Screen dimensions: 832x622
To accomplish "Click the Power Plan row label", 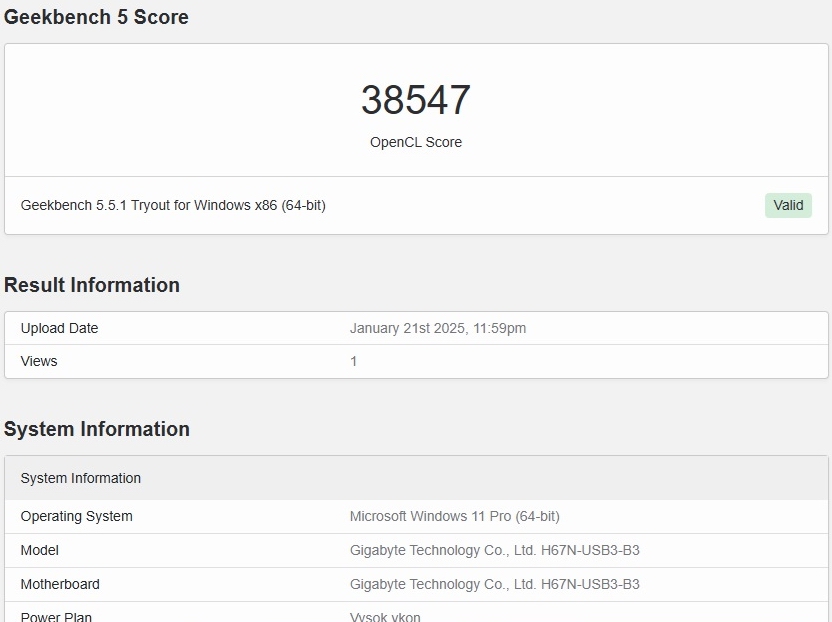I will pyautogui.click(x=56, y=616).
